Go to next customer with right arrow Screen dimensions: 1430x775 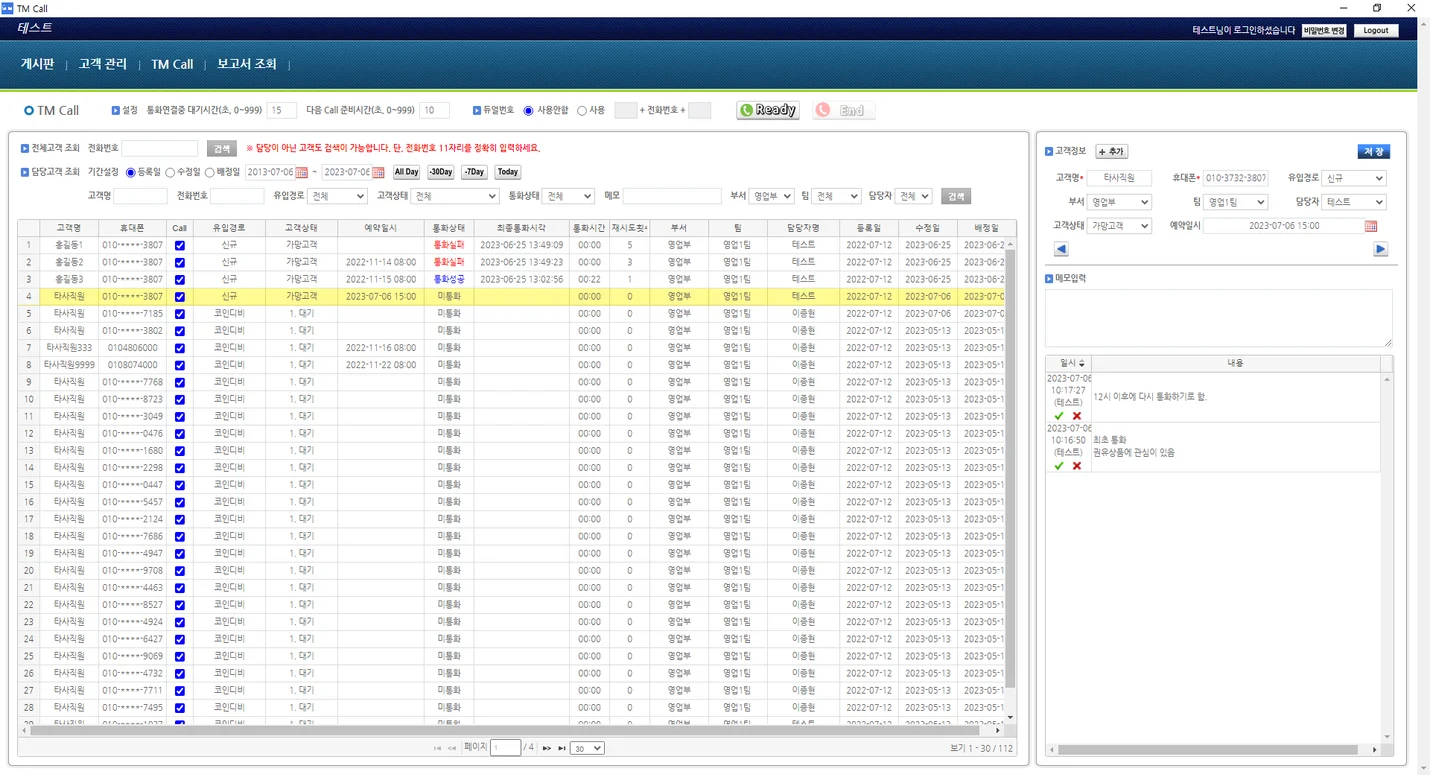pos(1380,249)
